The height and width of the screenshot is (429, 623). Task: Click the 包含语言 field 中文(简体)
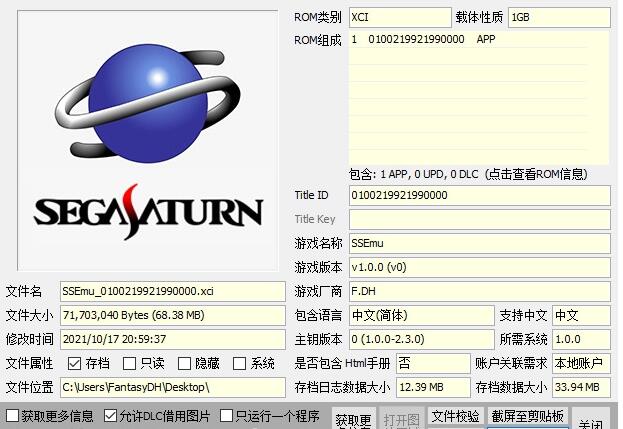[x=422, y=315]
